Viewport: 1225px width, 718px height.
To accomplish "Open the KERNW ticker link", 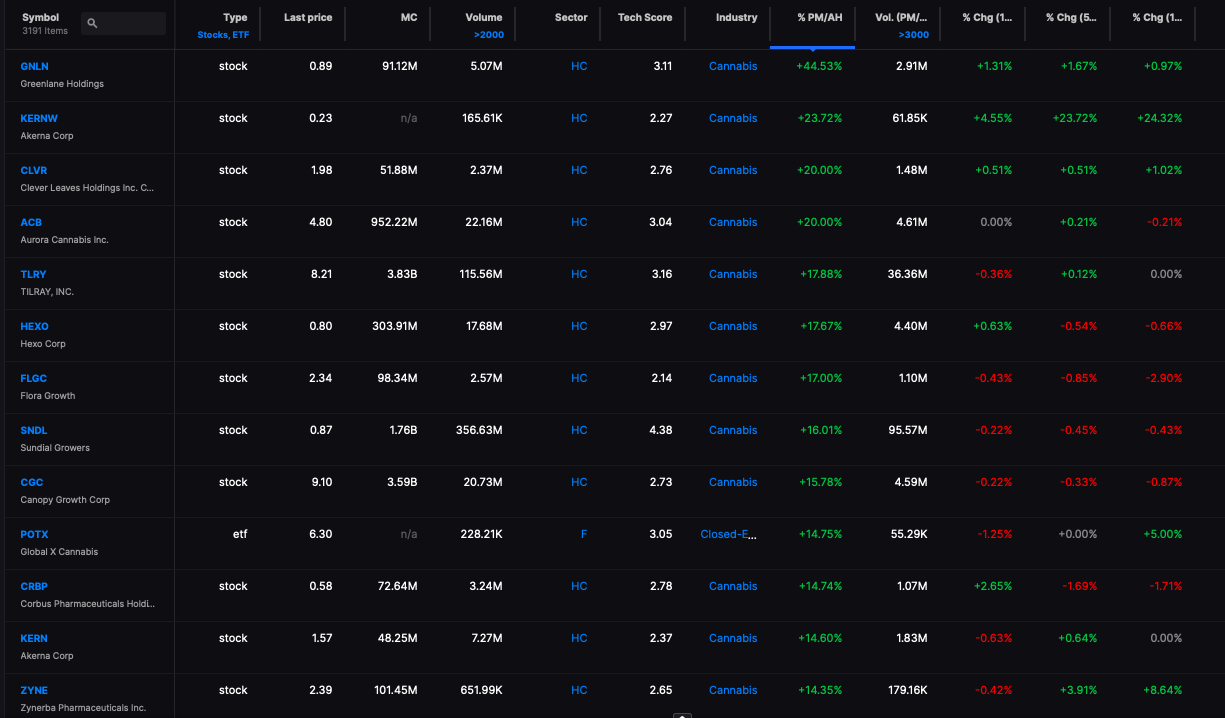I will point(39,118).
